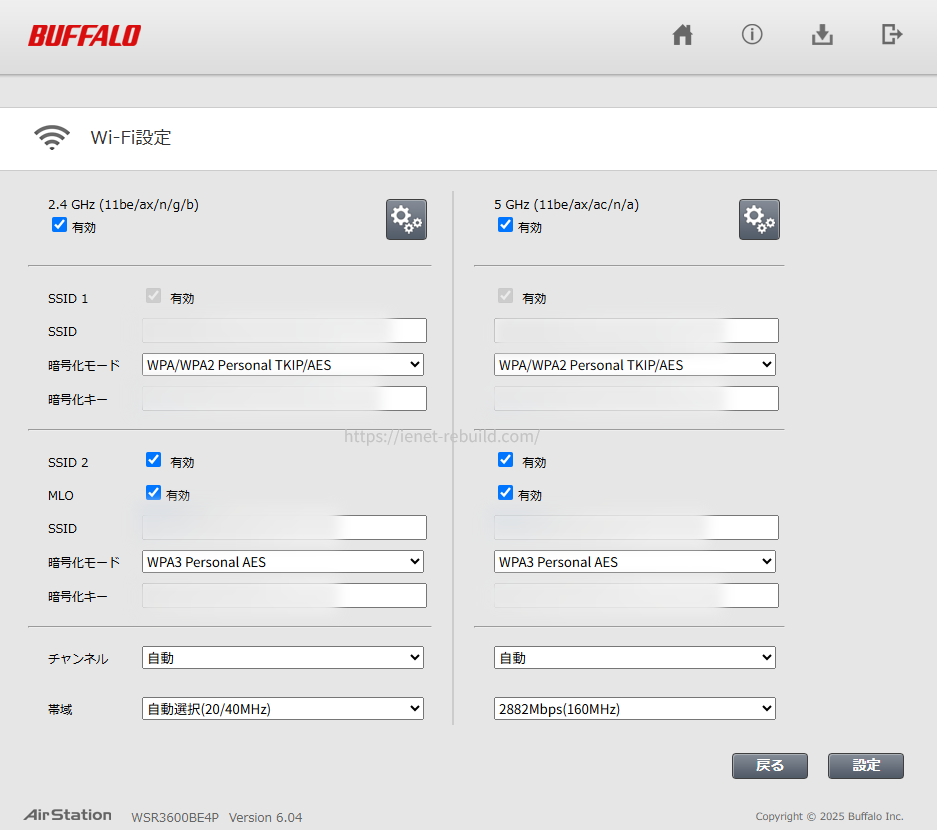Screen dimensions: 937x830
Task: Toggle 5 GHz SSID 1 enabled checkbox
Action: click(x=506, y=295)
